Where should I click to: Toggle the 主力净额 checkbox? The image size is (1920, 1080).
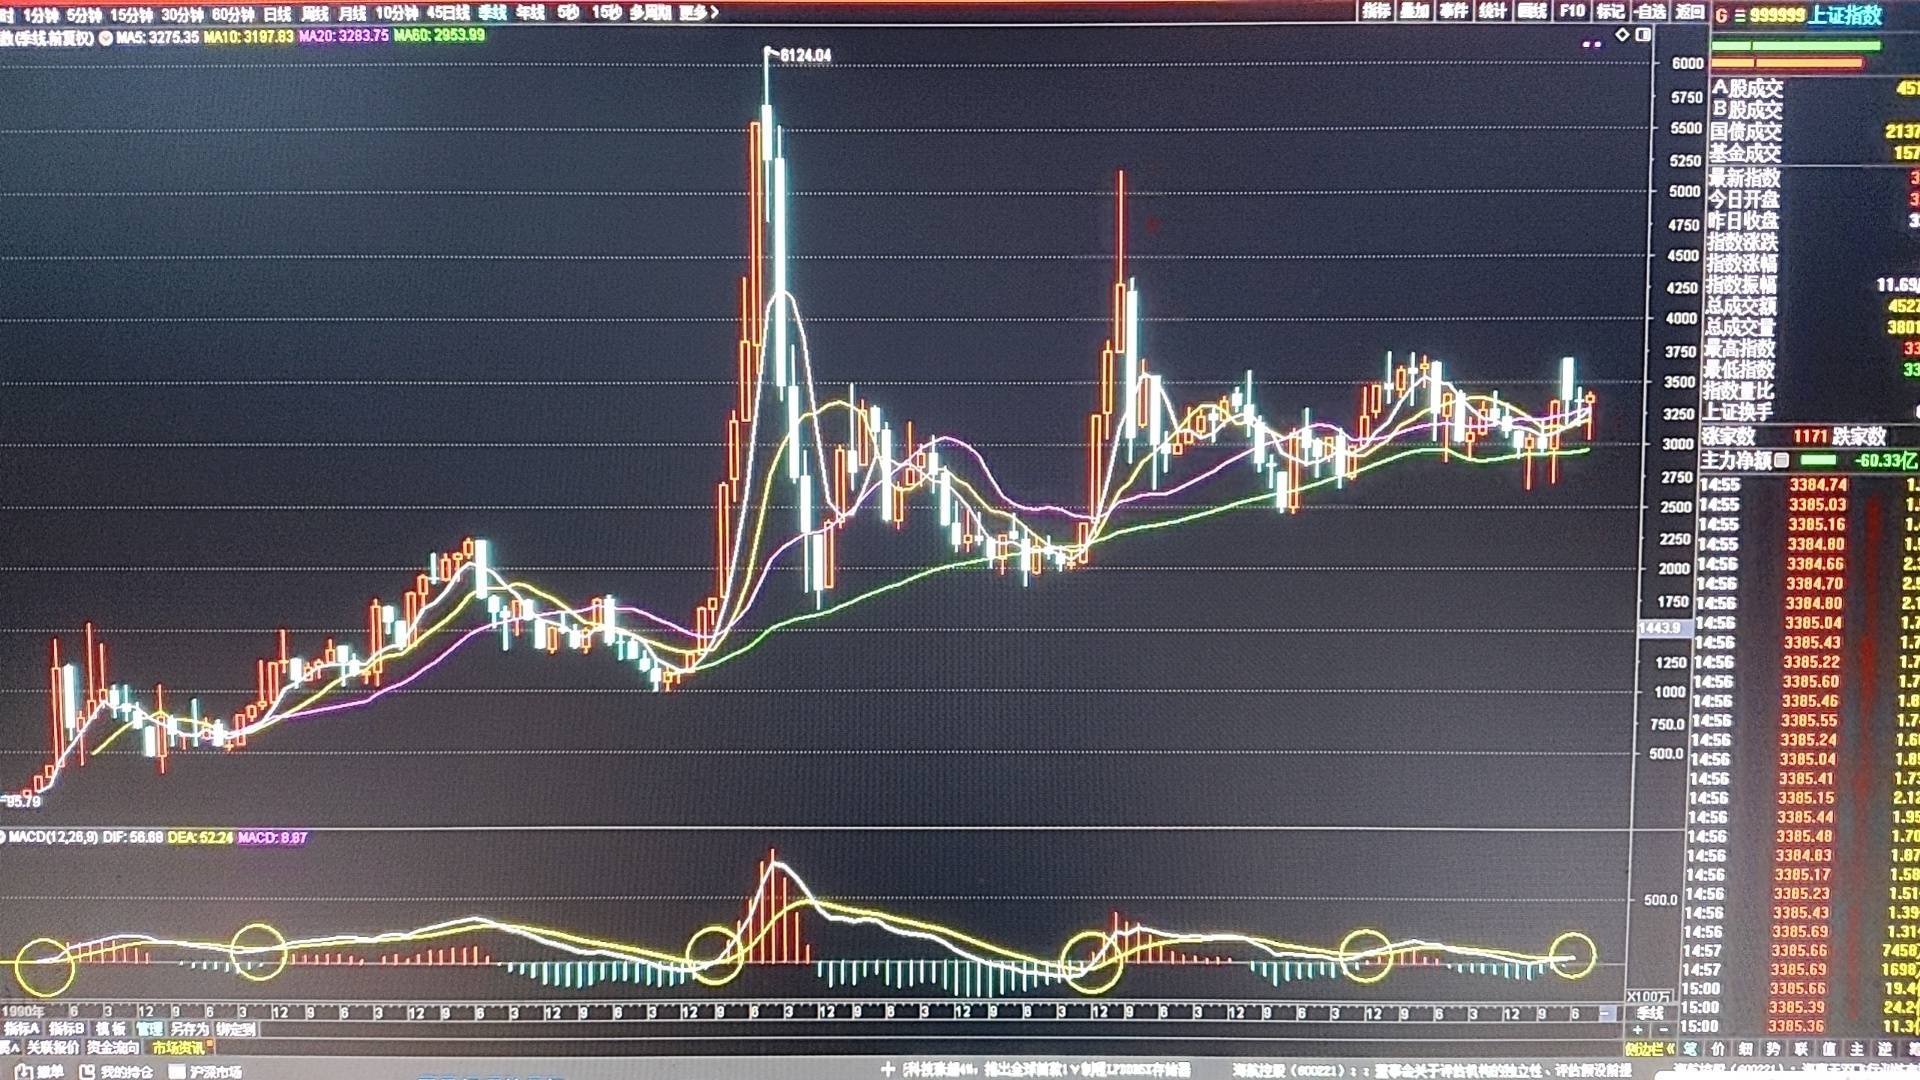pyautogui.click(x=1782, y=460)
